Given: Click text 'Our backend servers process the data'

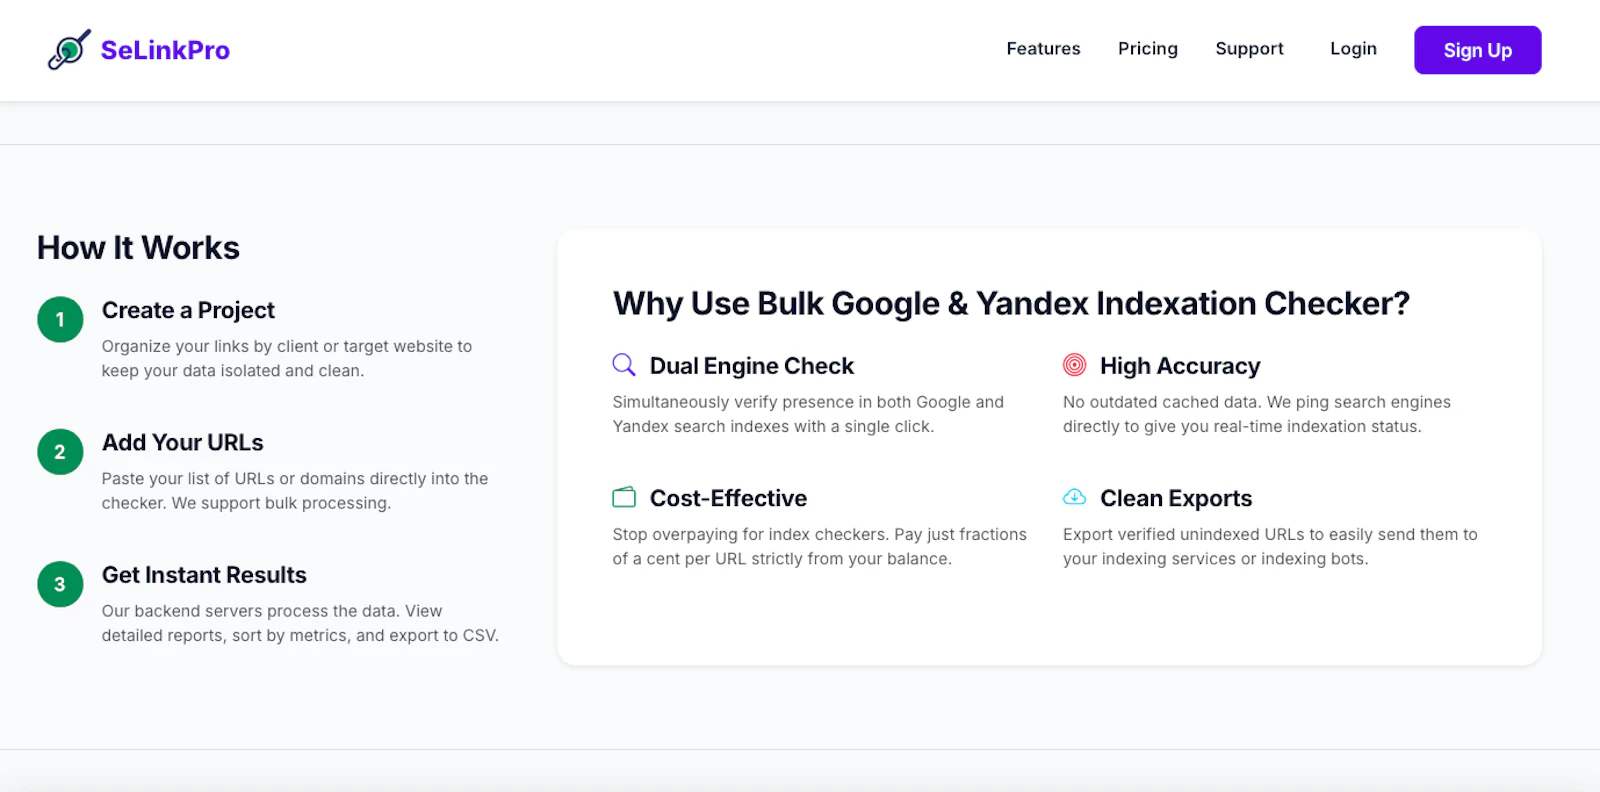Looking at the screenshot, I should pos(251,610).
